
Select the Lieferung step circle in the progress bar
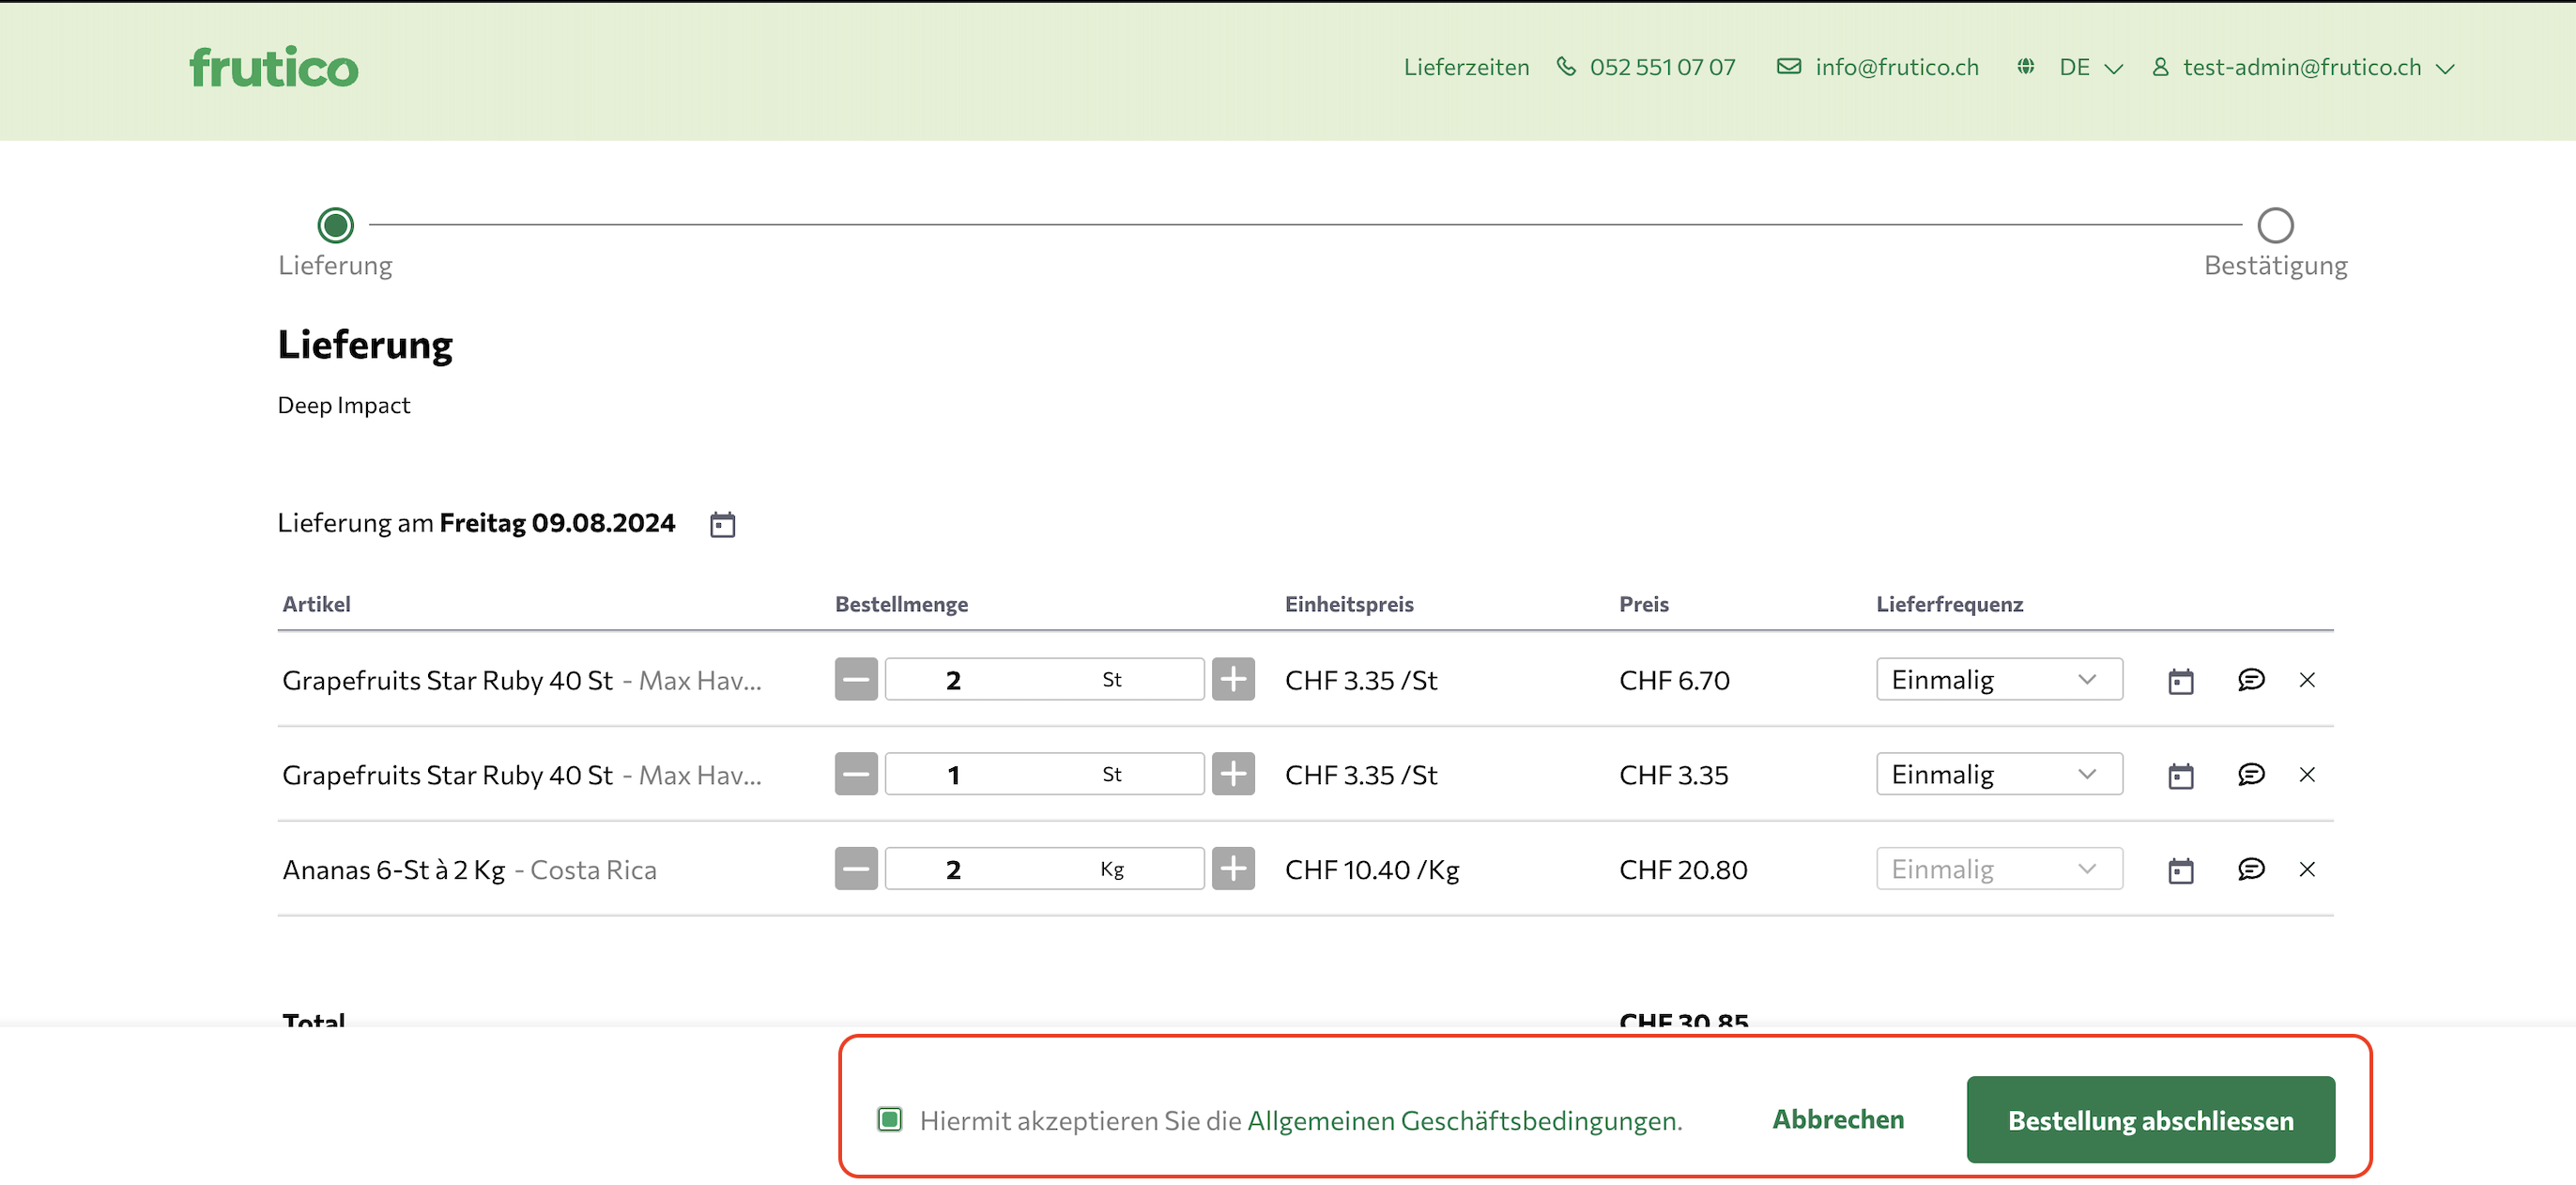pyautogui.click(x=335, y=225)
